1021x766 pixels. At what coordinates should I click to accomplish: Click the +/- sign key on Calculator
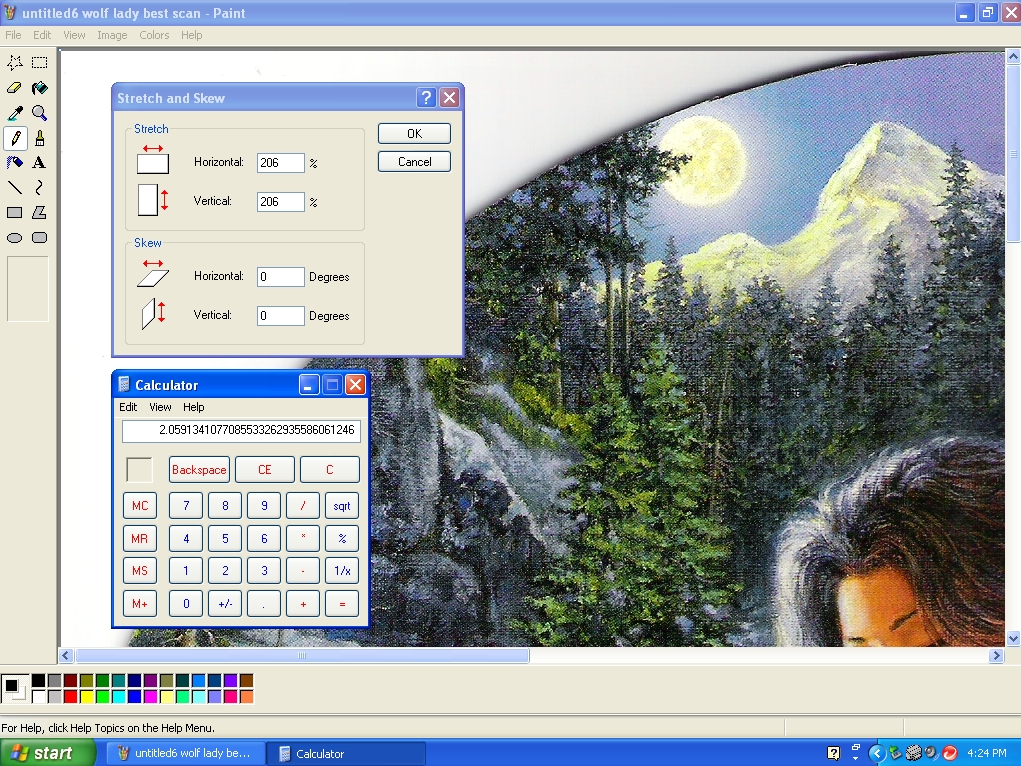click(x=225, y=604)
